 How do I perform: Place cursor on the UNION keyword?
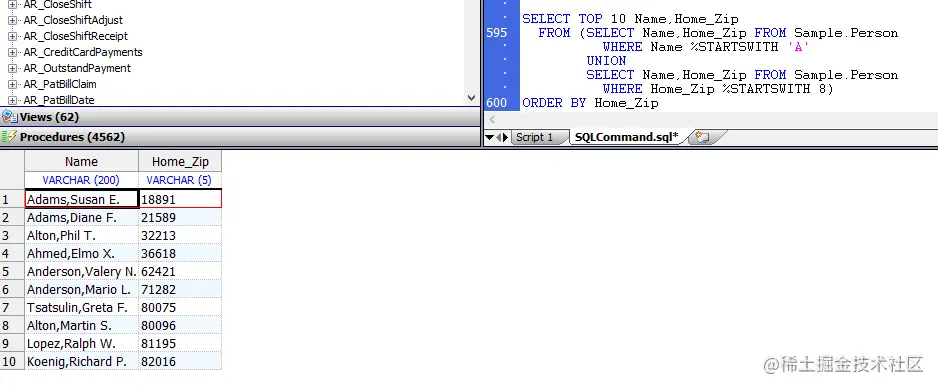click(x=607, y=61)
